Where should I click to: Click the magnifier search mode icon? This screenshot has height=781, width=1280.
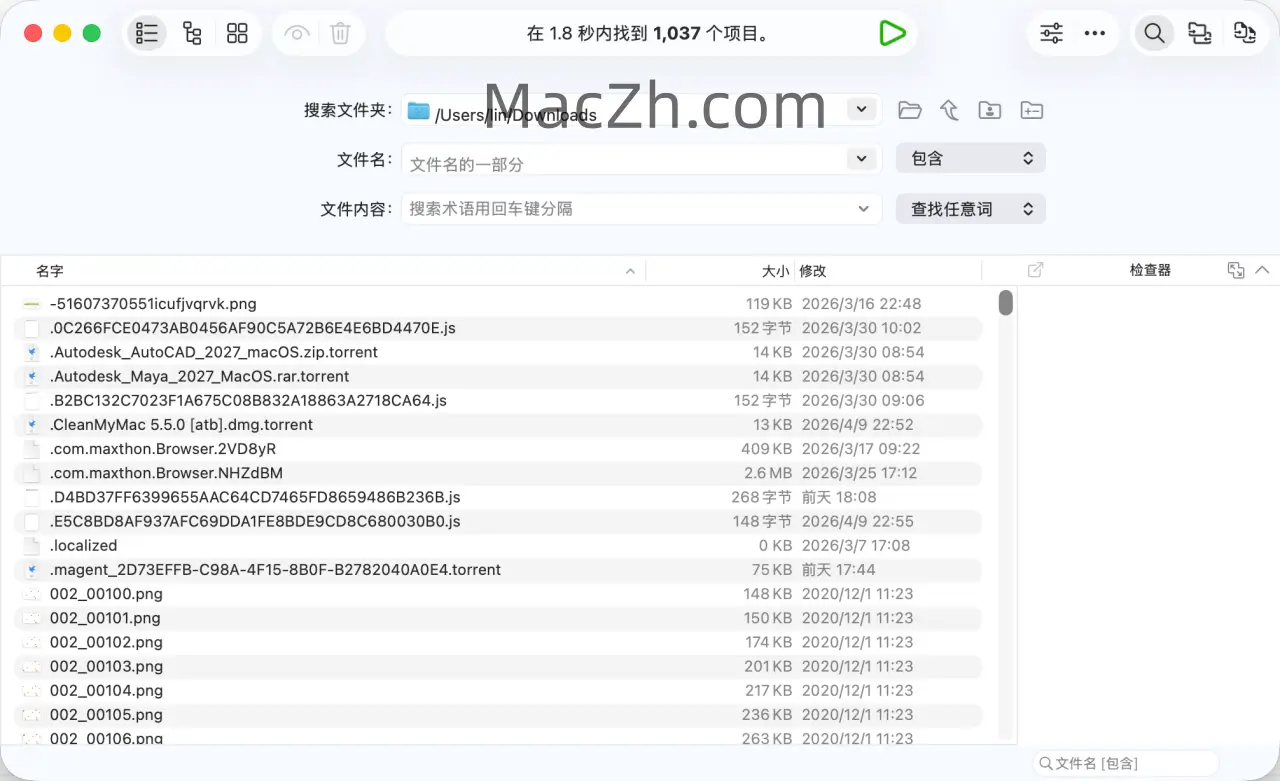[x=1154, y=34]
